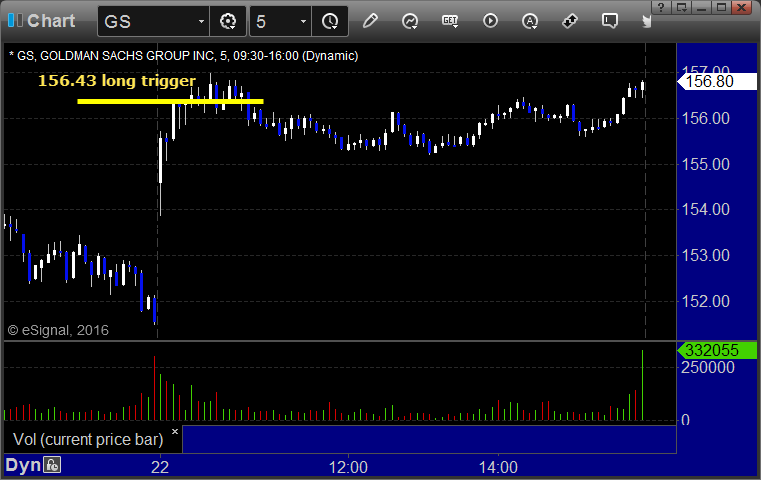The image size is (761, 480).
Task: Maximize the chart window
Action: pos(722,7)
